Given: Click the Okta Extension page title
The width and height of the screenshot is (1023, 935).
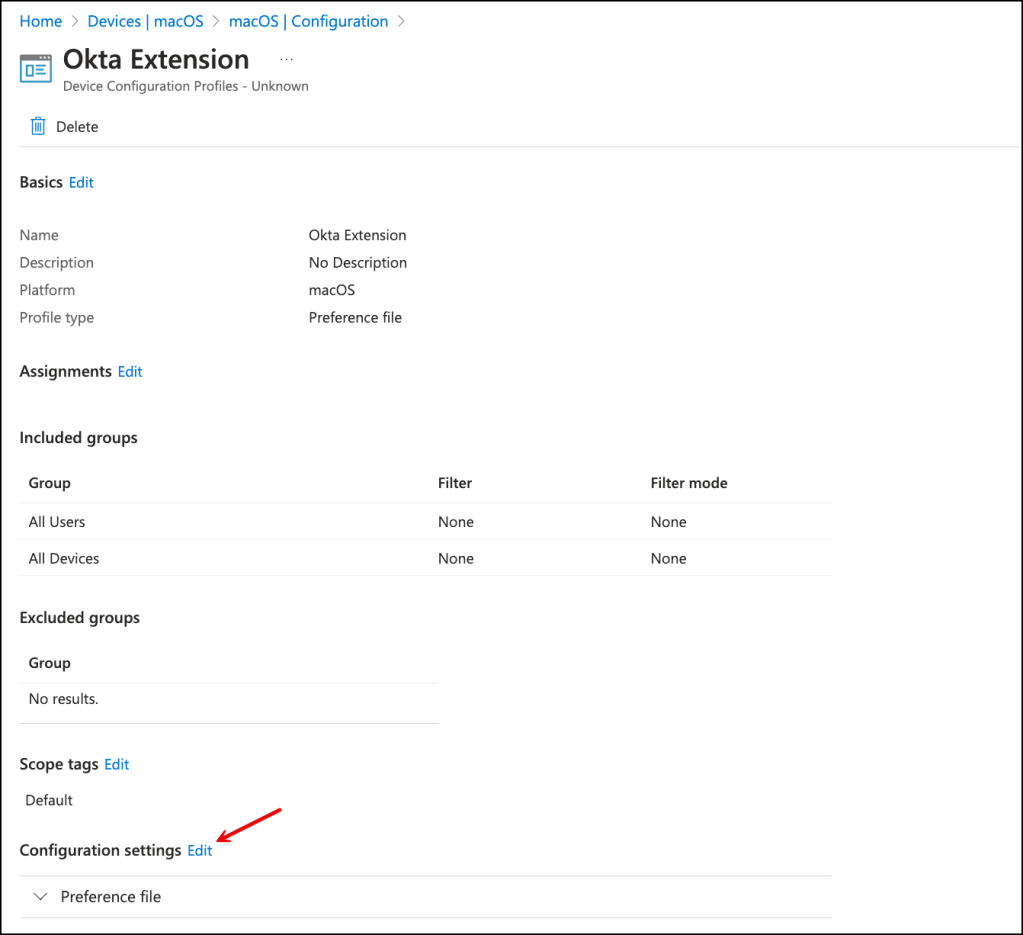Looking at the screenshot, I should point(156,59).
